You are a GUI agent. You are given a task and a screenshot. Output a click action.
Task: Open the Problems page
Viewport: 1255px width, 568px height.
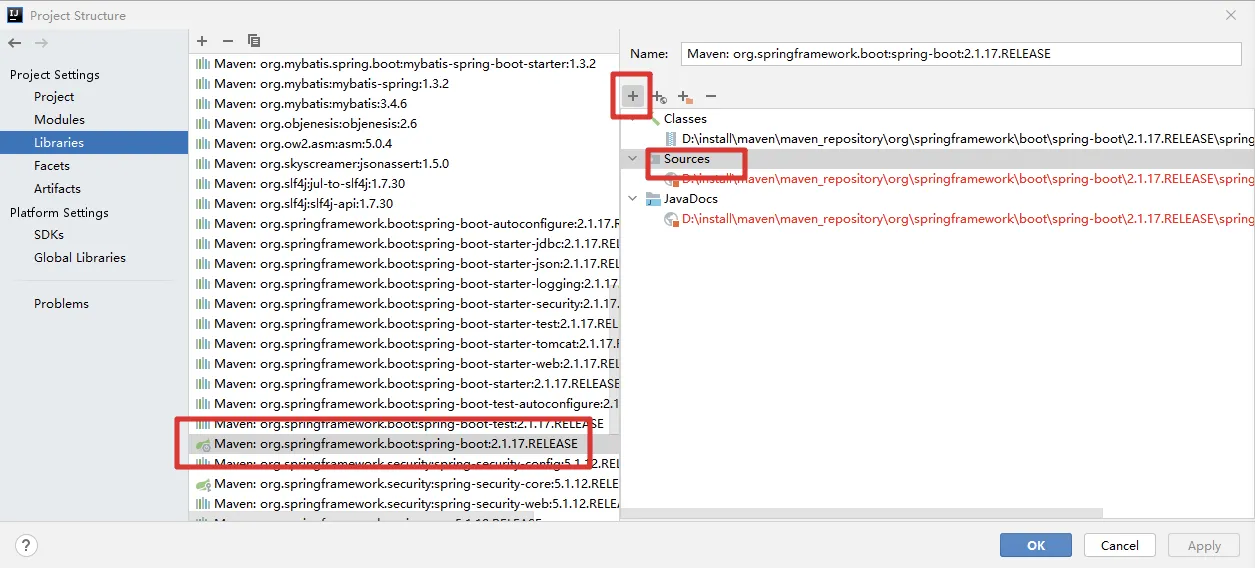[61, 304]
